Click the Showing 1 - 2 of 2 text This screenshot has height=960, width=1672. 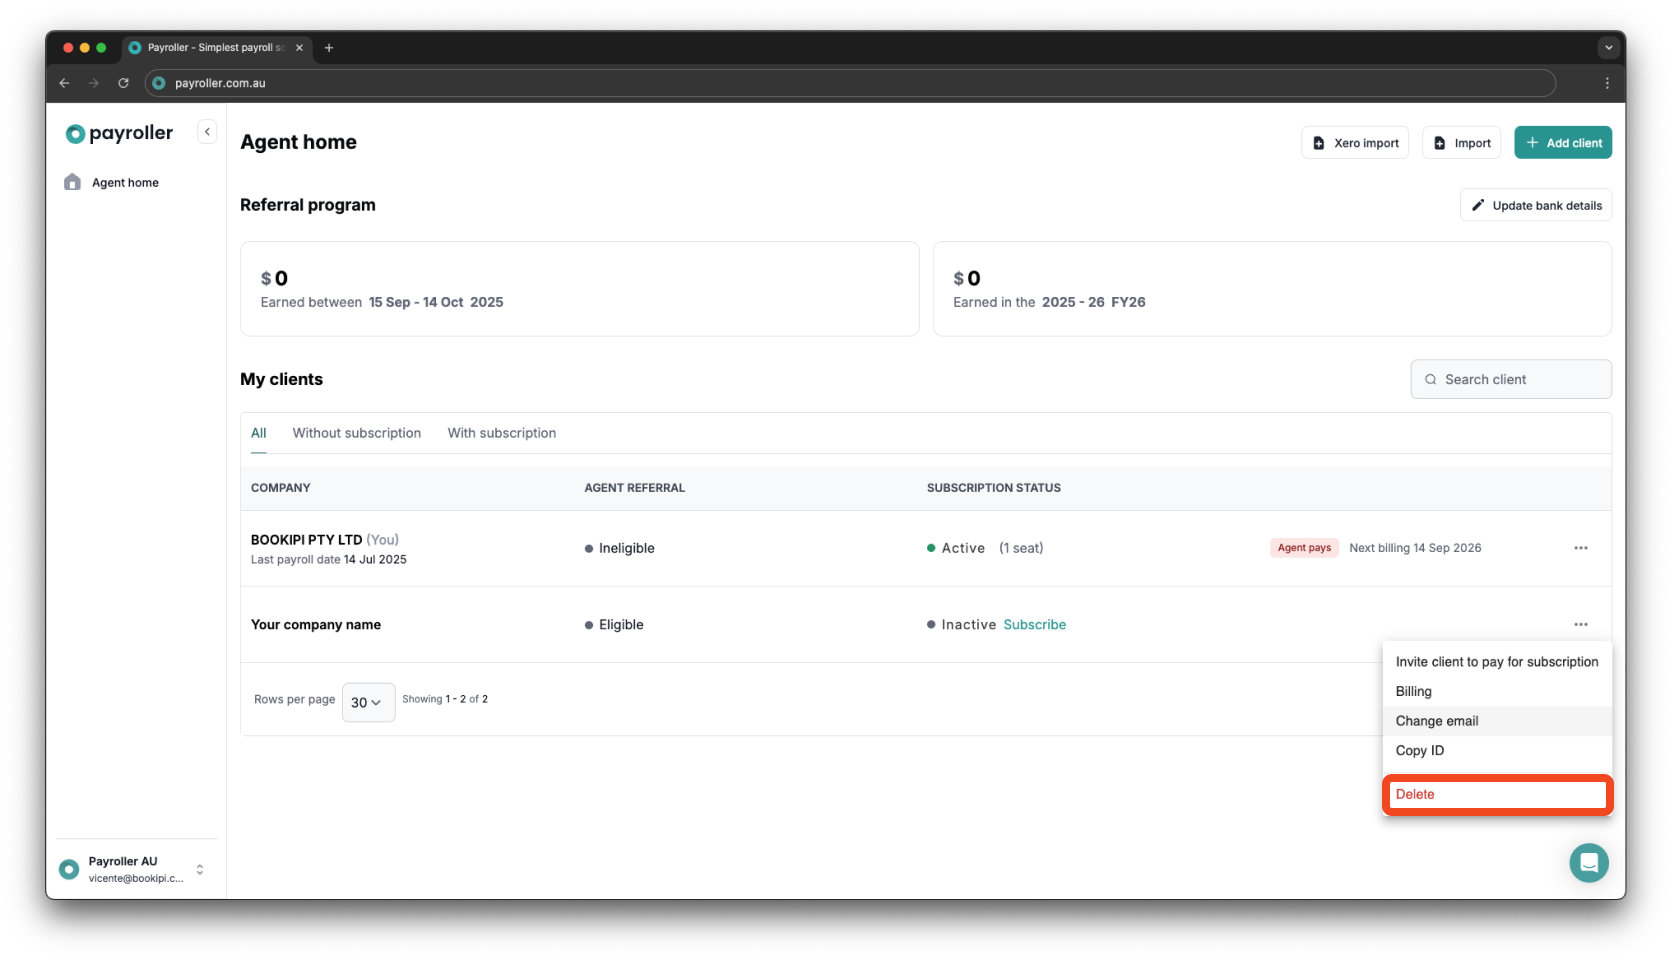(445, 699)
